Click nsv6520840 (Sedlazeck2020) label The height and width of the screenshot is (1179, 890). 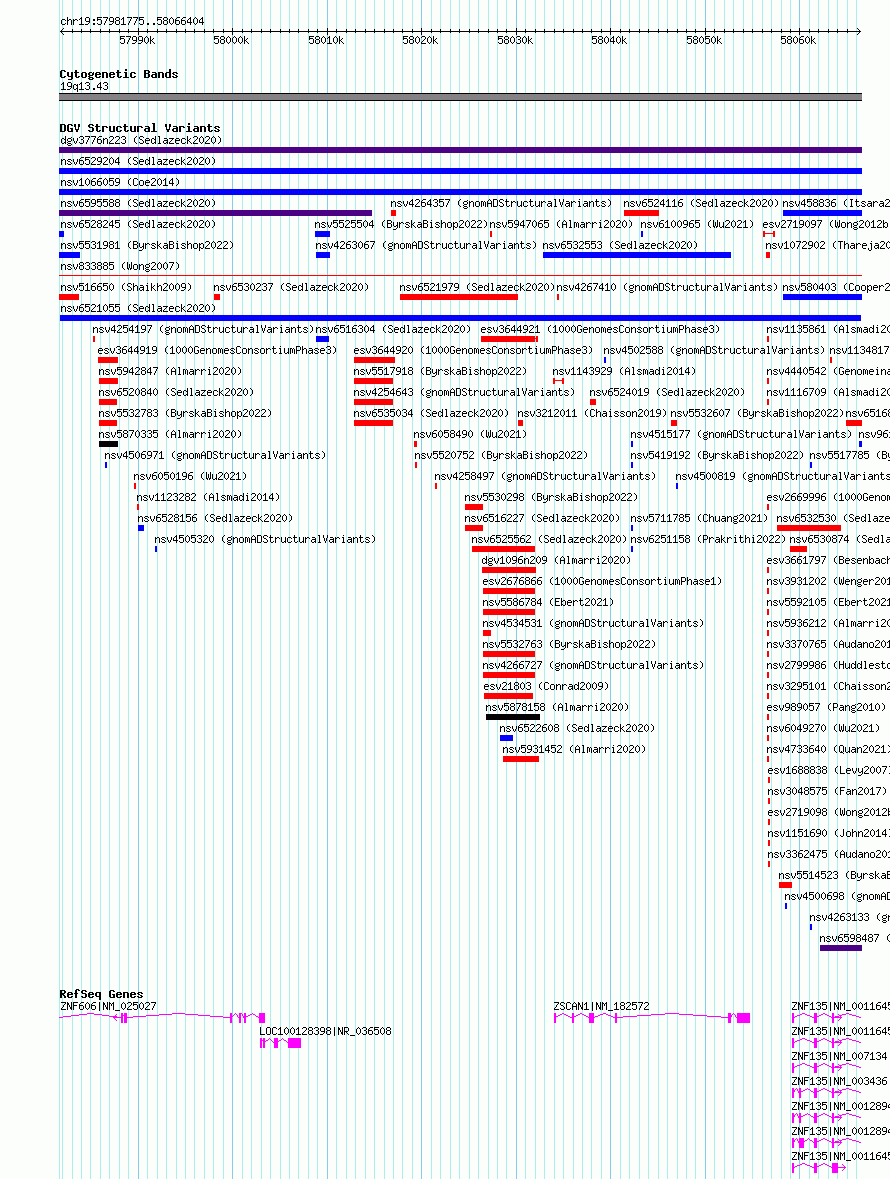tap(176, 392)
